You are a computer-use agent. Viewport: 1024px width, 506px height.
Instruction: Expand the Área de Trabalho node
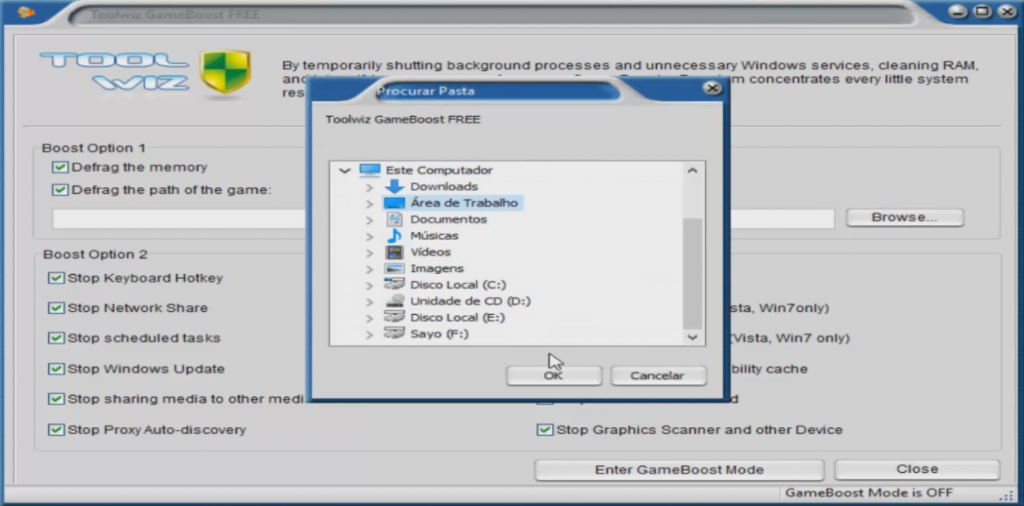click(370, 204)
